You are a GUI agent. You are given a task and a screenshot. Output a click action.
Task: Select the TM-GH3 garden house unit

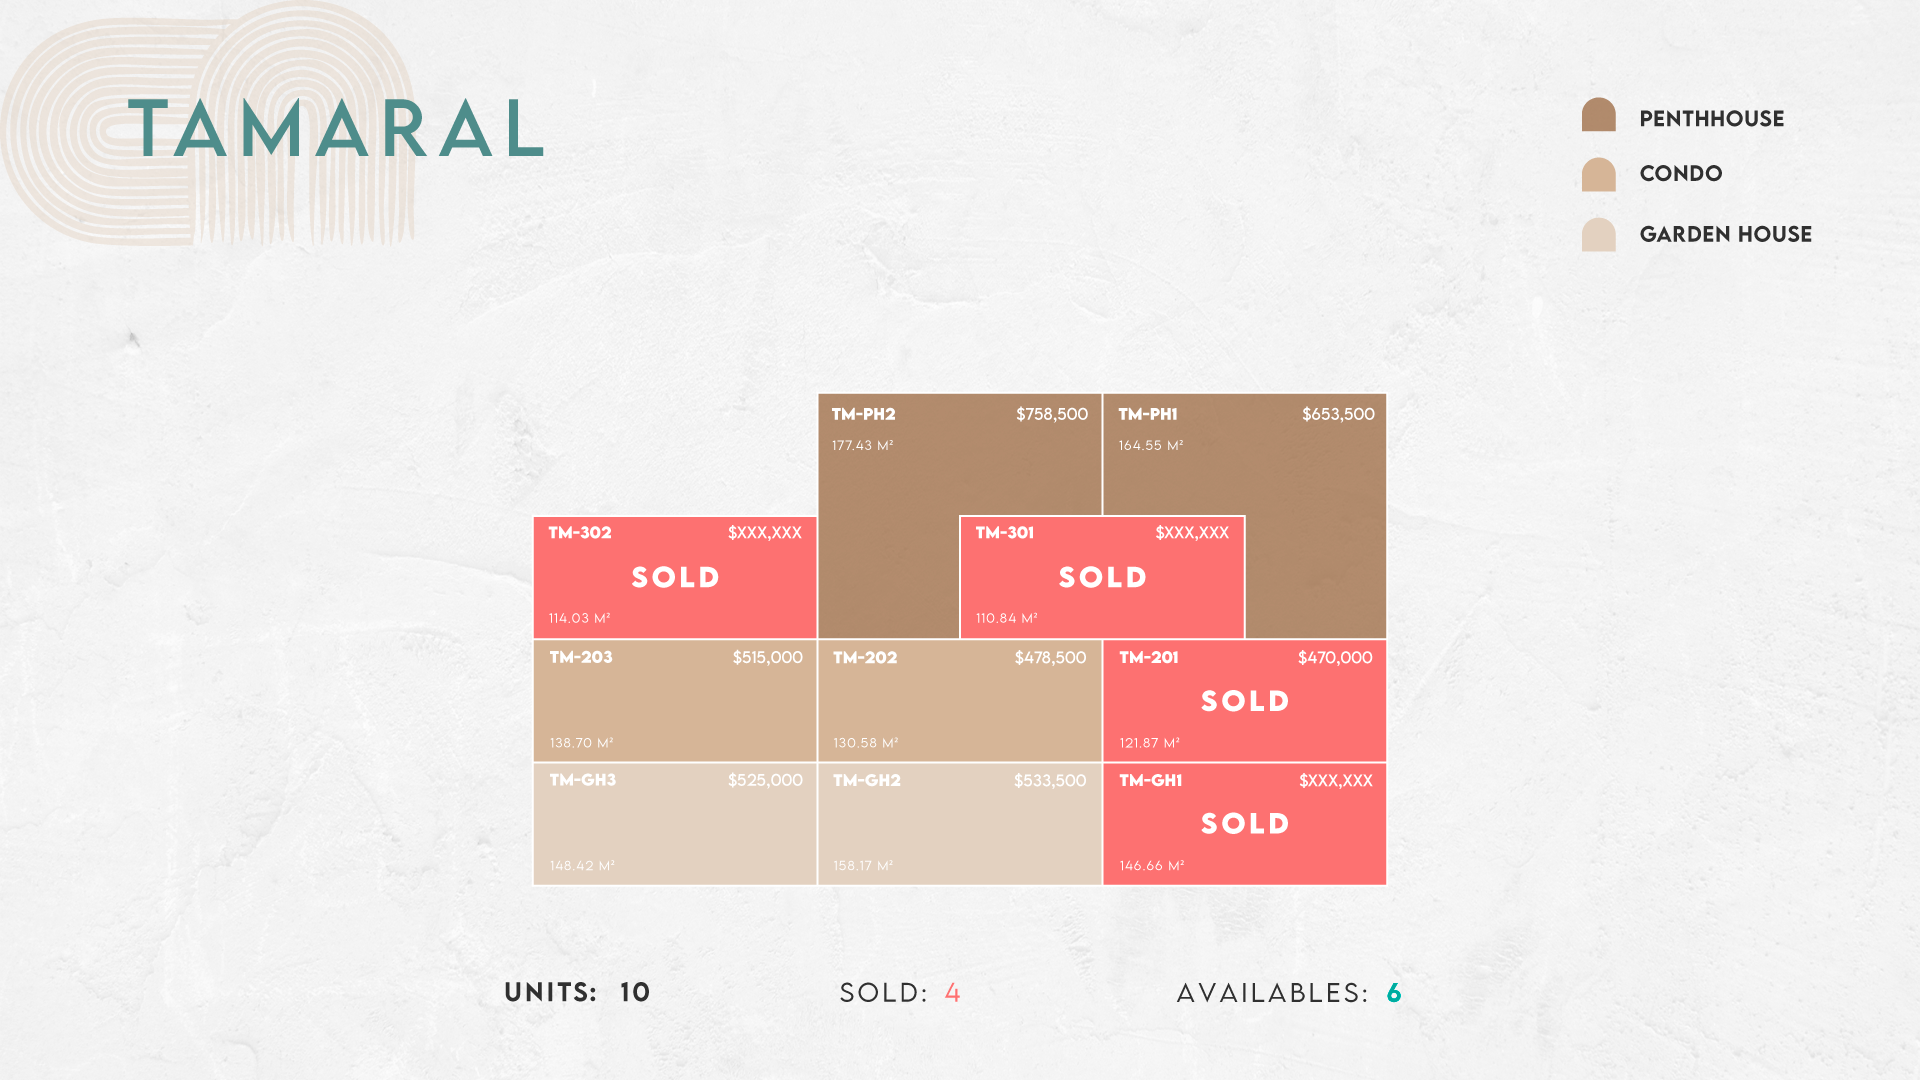675,824
